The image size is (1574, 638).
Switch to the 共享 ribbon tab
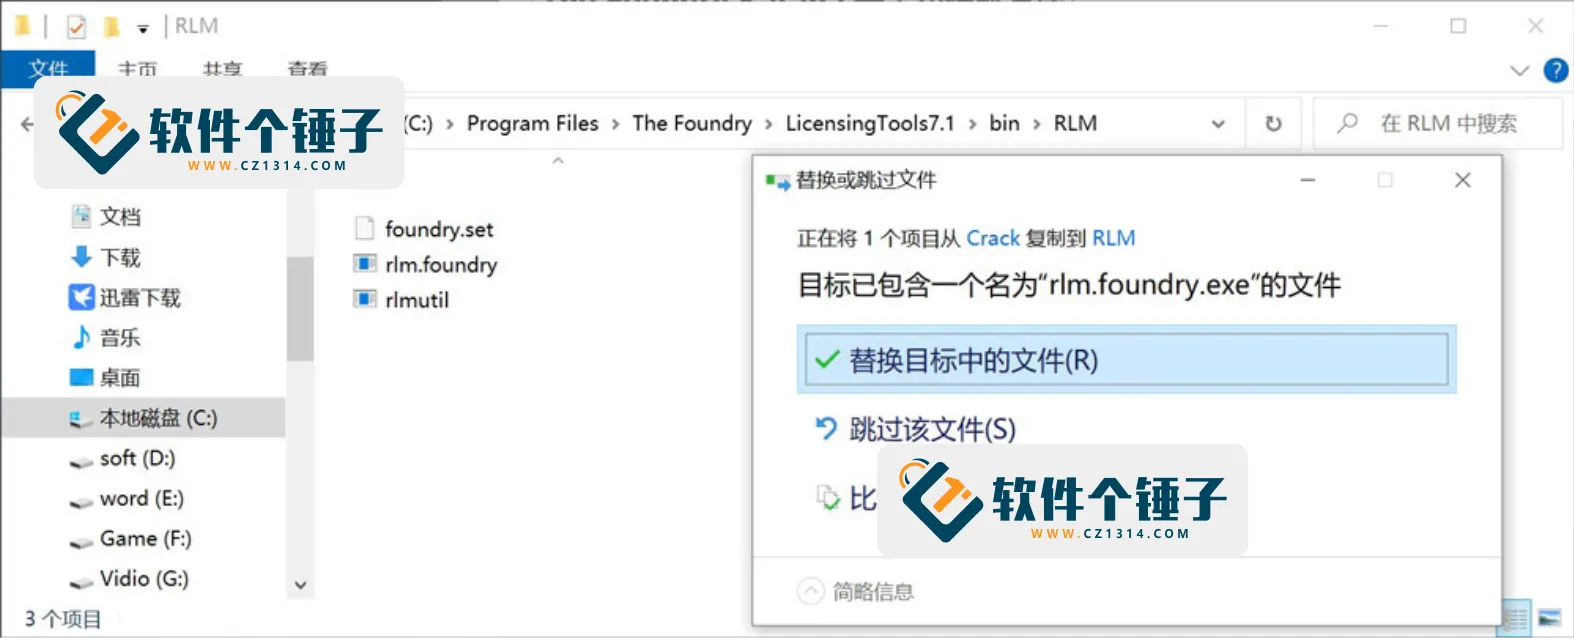coord(222,70)
